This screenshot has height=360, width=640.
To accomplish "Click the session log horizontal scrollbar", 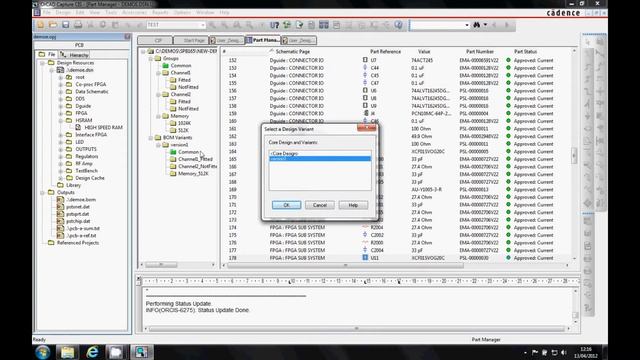I will pos(357,329).
